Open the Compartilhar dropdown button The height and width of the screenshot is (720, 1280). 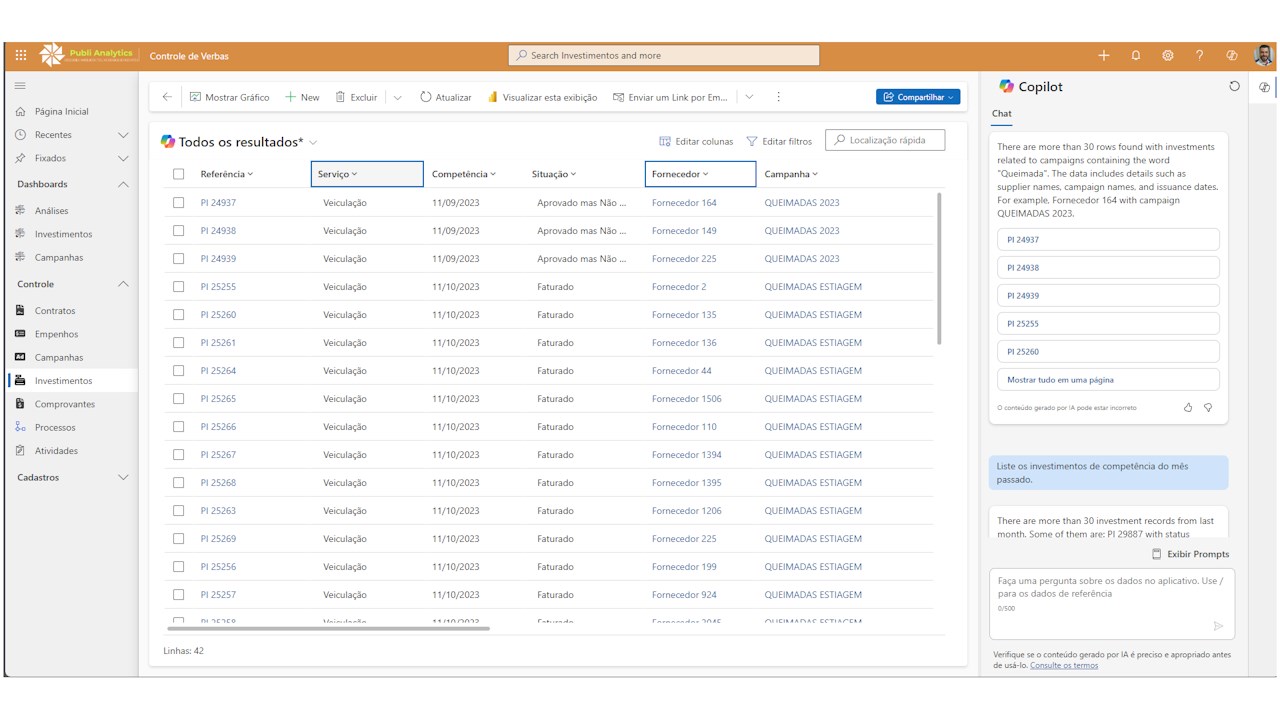point(918,97)
